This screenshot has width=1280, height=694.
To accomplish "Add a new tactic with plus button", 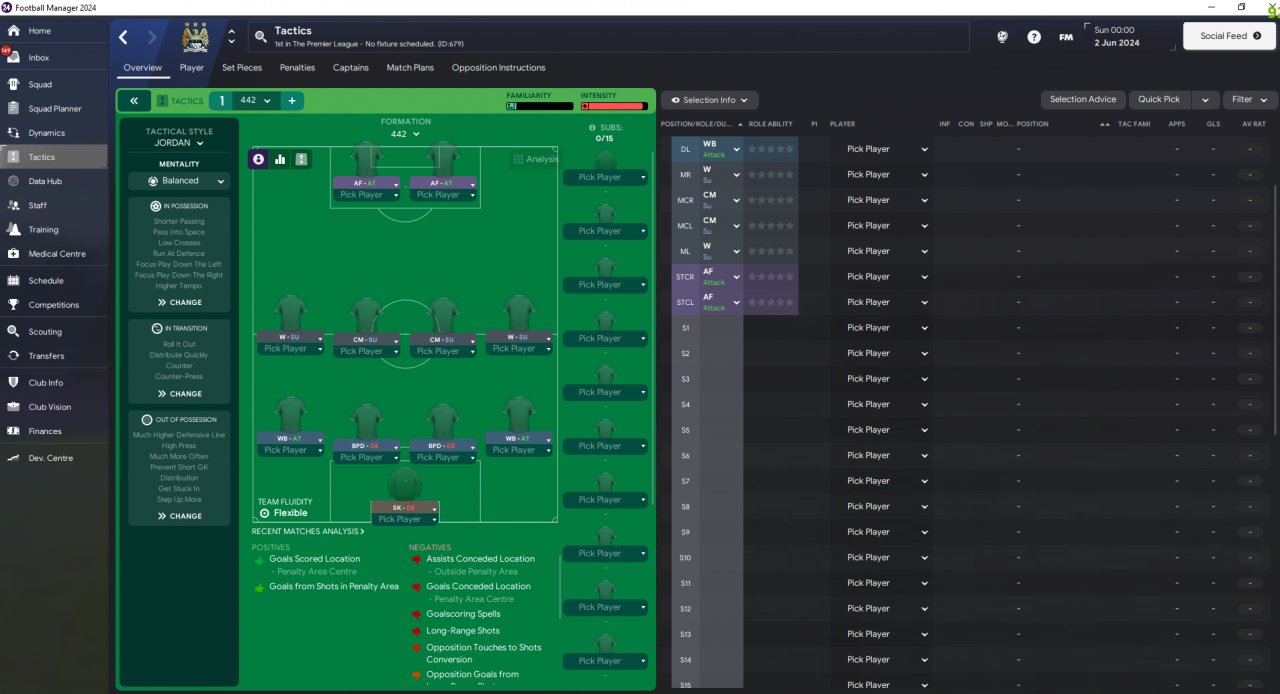I will tap(292, 101).
